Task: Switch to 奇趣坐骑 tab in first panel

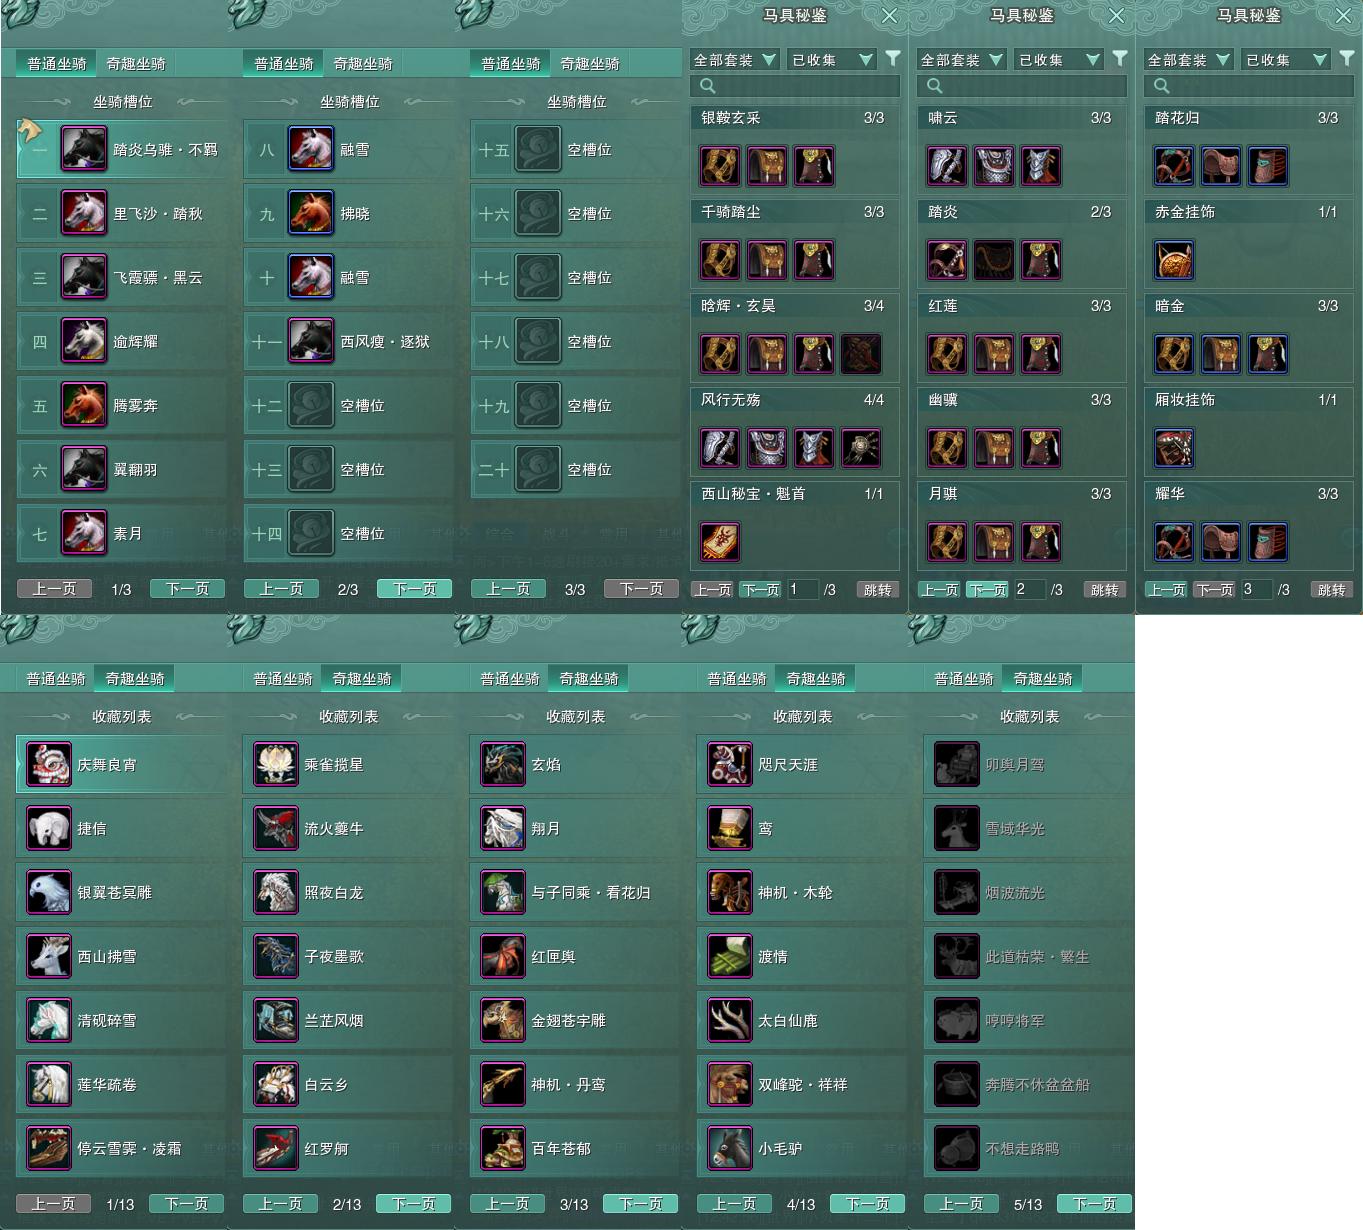Action: point(136,64)
